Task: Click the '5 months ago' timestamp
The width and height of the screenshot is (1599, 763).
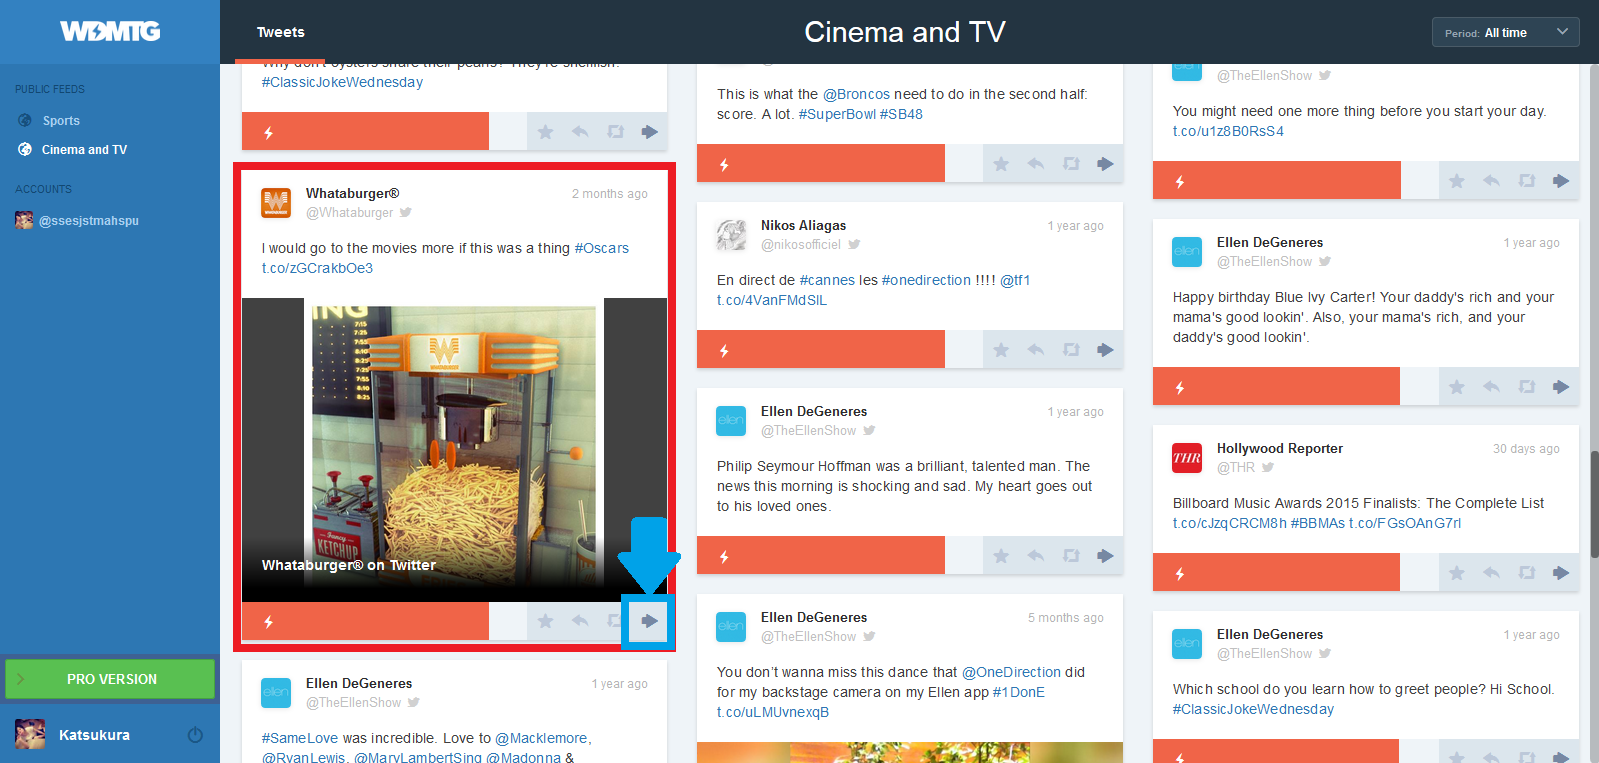Action: click(1065, 618)
